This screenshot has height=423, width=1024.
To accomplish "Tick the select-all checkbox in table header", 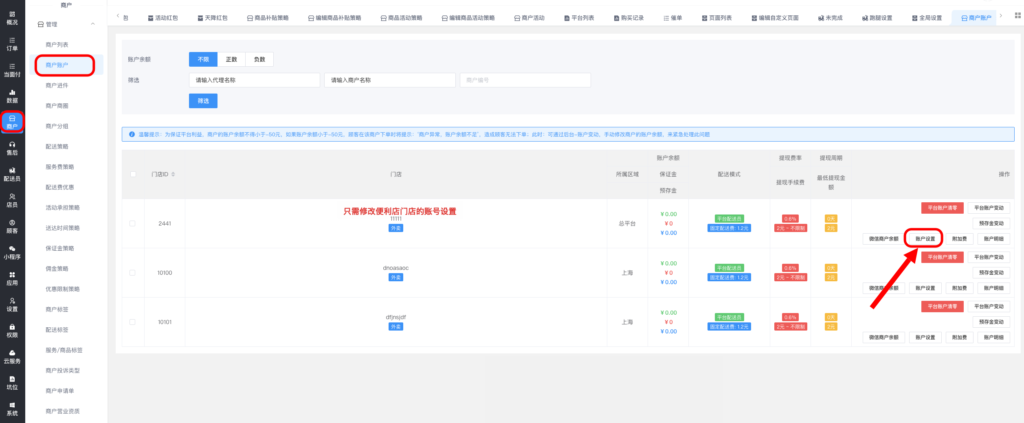I will coord(132,174).
